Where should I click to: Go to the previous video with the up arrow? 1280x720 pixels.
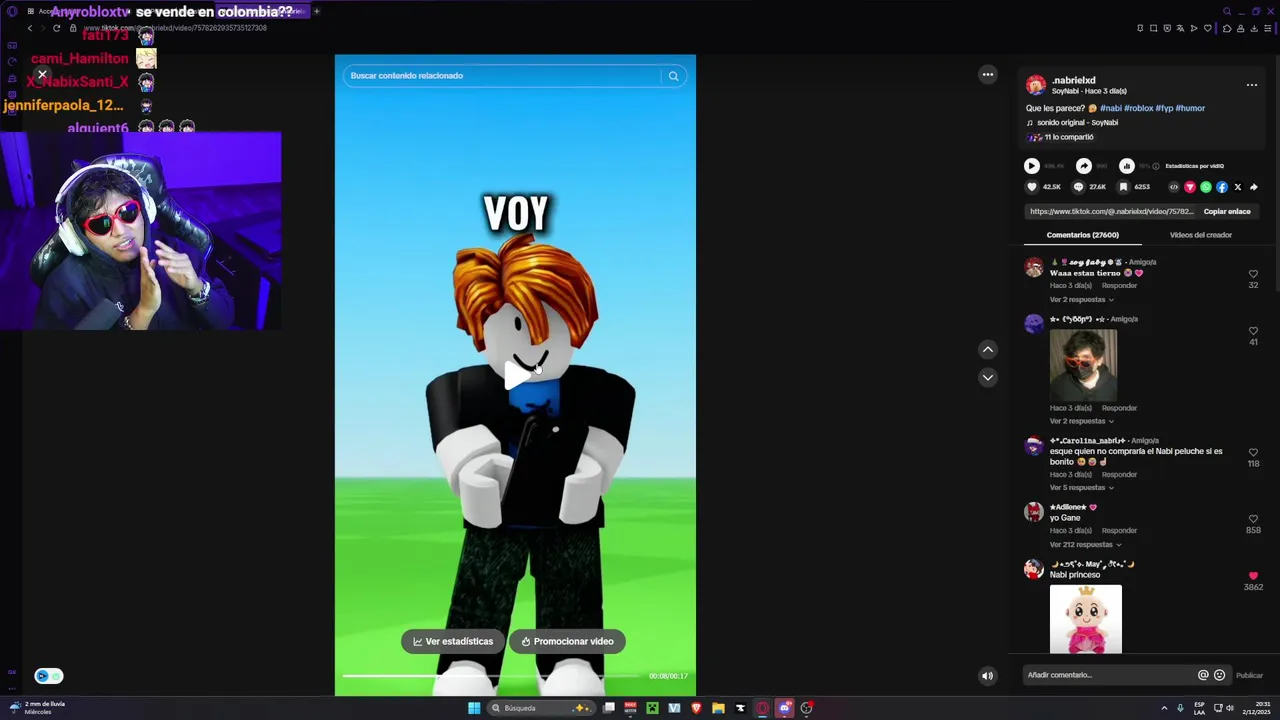988,349
